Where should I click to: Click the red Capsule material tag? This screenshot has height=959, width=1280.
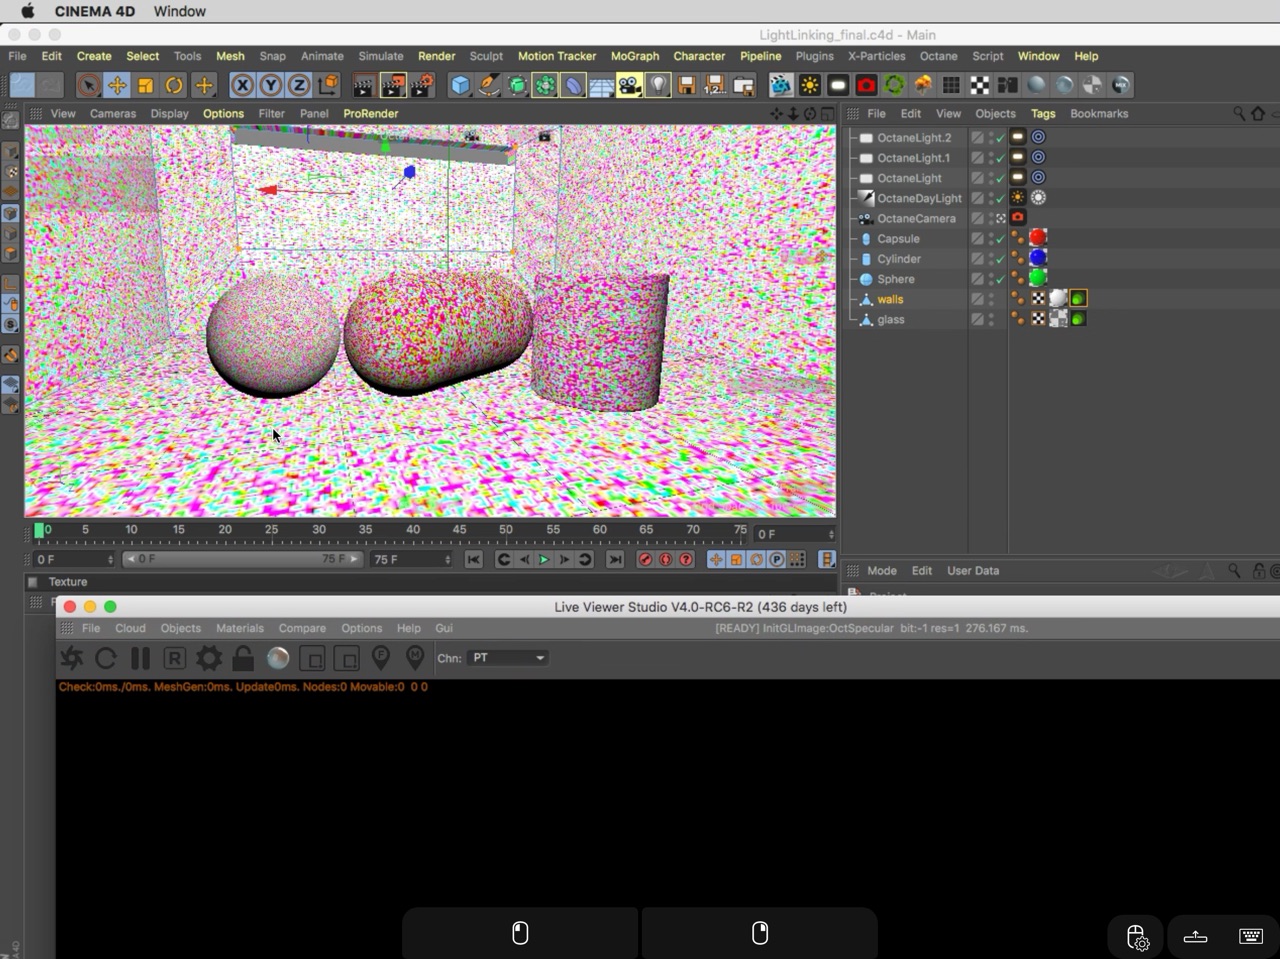coord(1038,238)
